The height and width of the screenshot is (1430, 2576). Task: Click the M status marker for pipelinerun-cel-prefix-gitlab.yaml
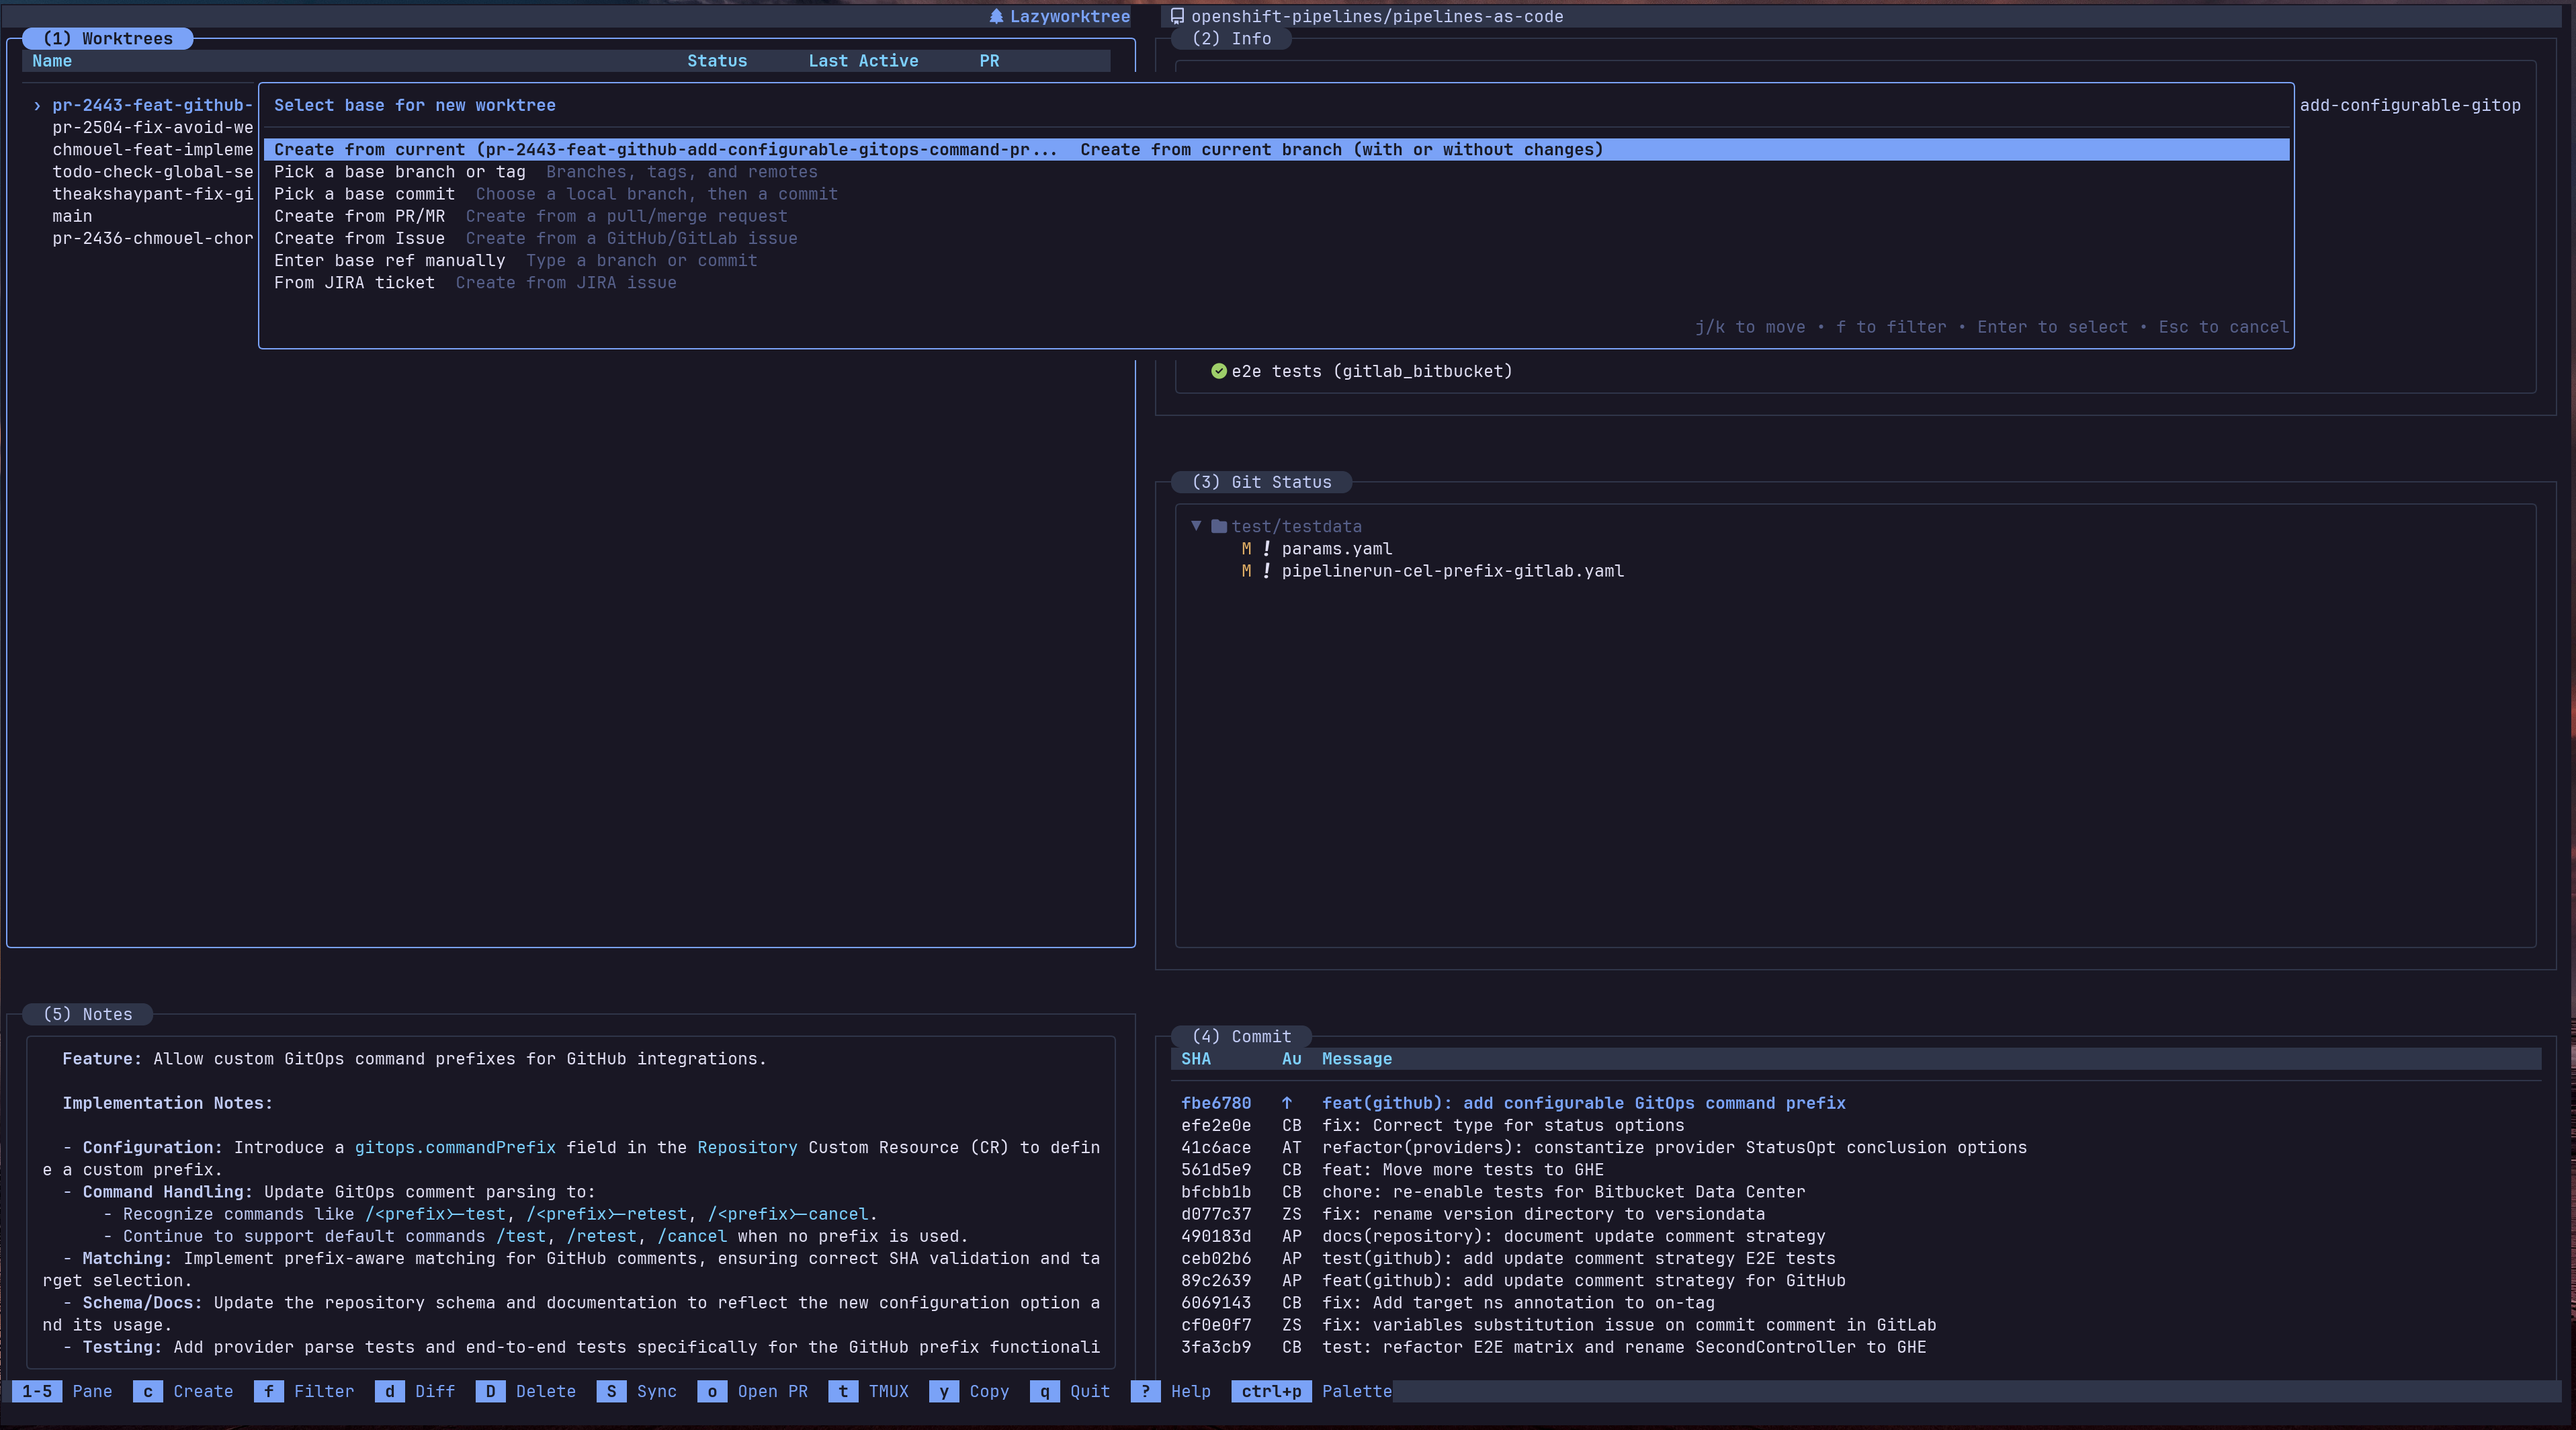(1246, 571)
